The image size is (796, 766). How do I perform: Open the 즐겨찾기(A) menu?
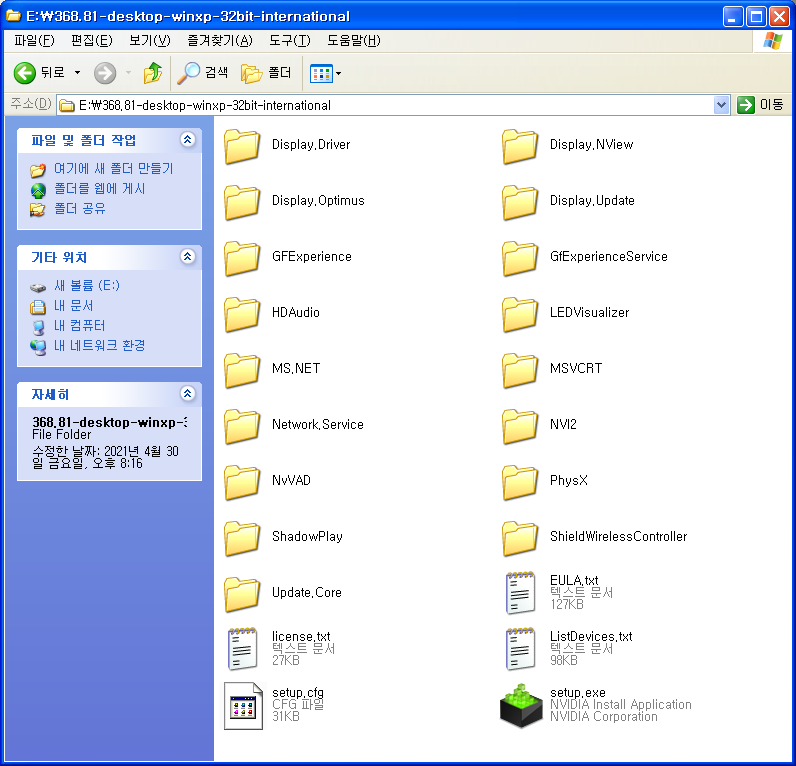pyautogui.click(x=220, y=41)
